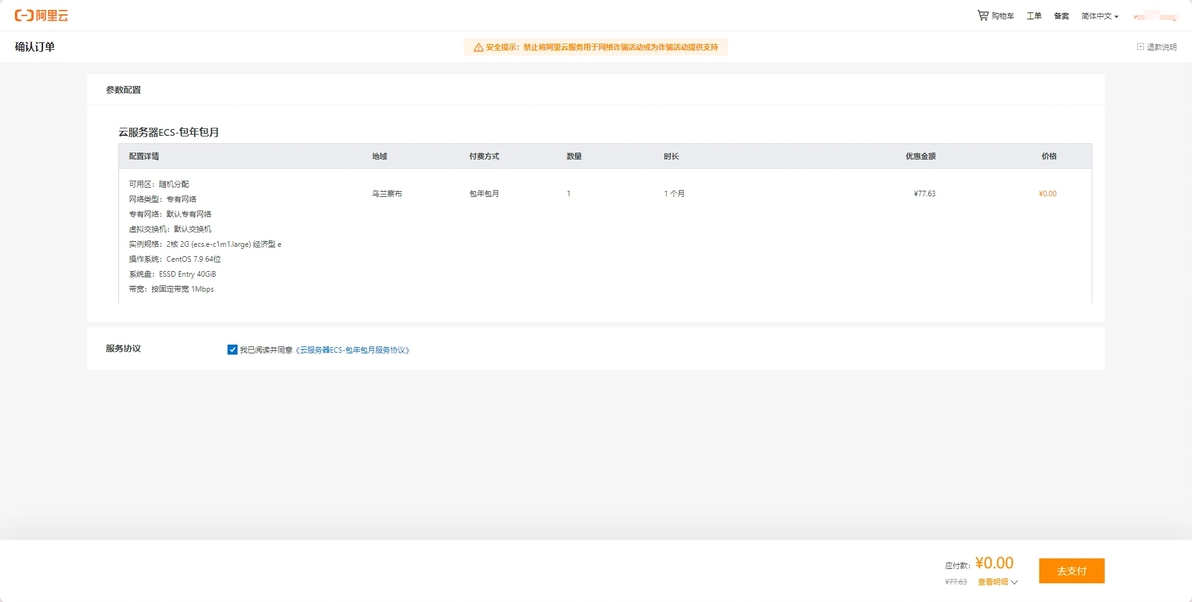Select the discount amount ¥77.63 in the table
Viewport: 1192px width, 602px height.
pyautogui.click(x=924, y=194)
